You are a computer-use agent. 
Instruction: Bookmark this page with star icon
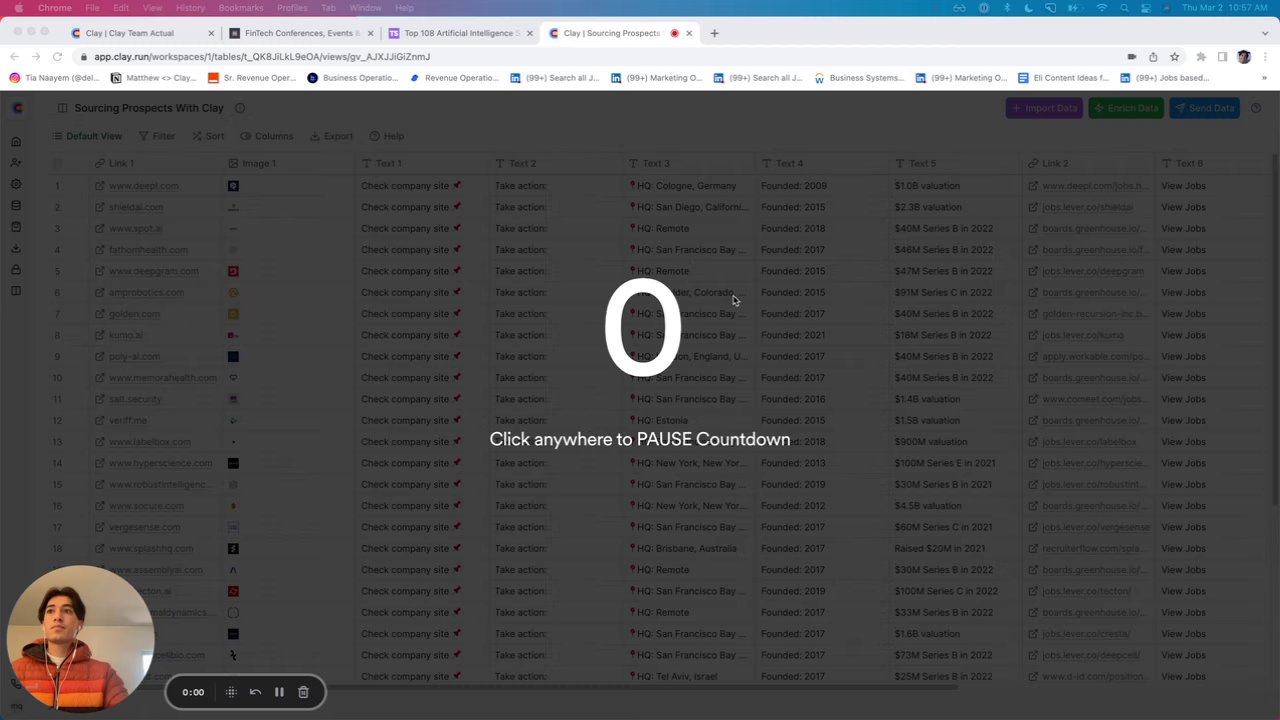(1175, 57)
